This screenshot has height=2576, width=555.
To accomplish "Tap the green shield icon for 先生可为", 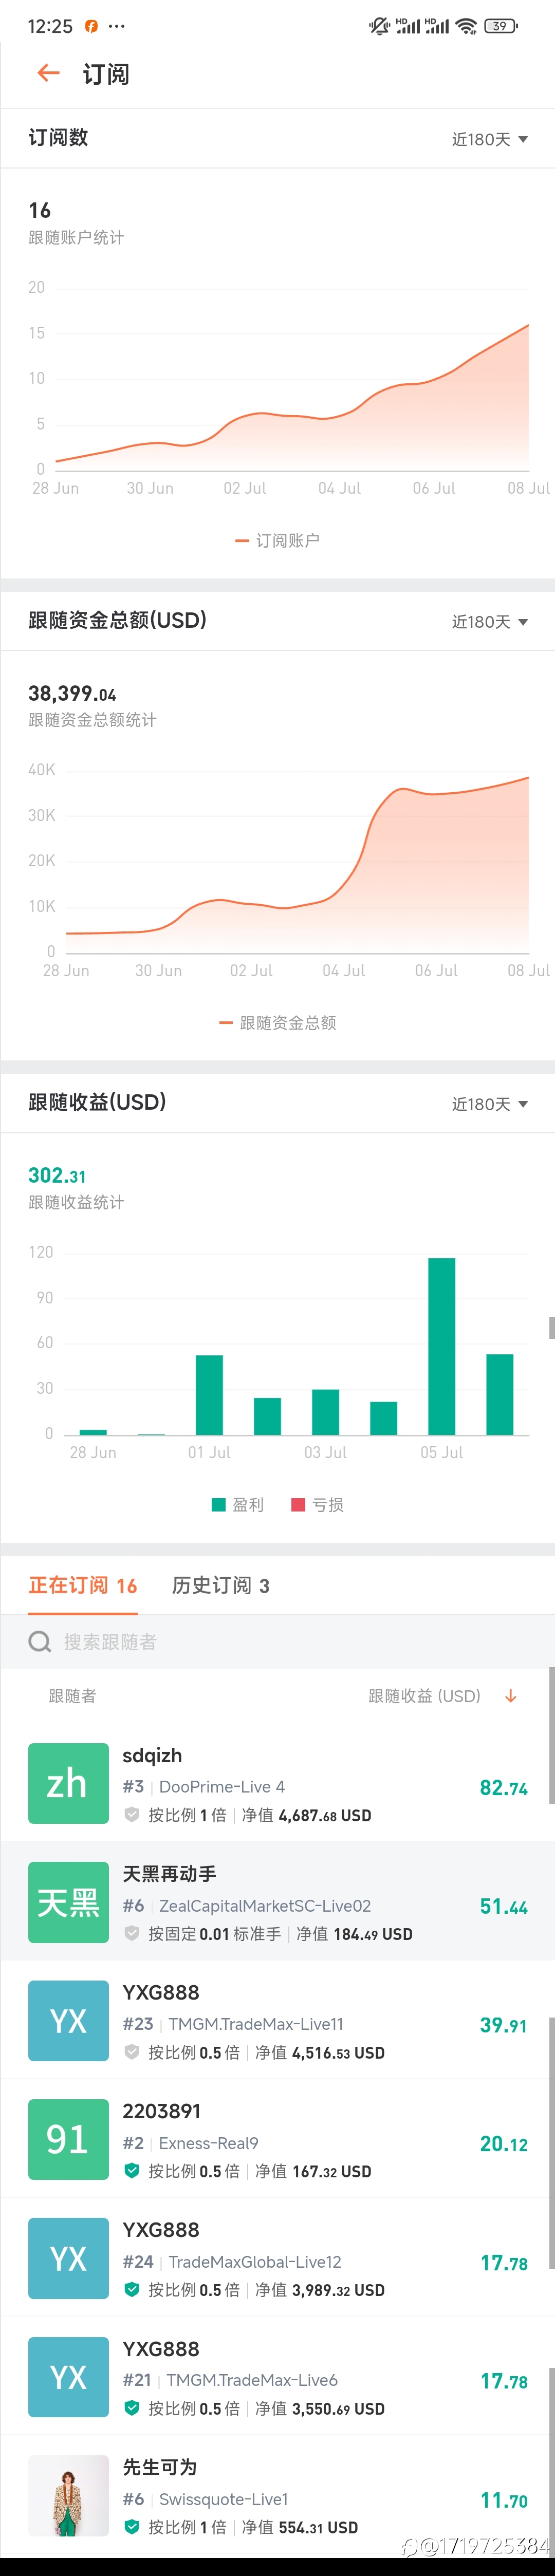I will point(131,2527).
